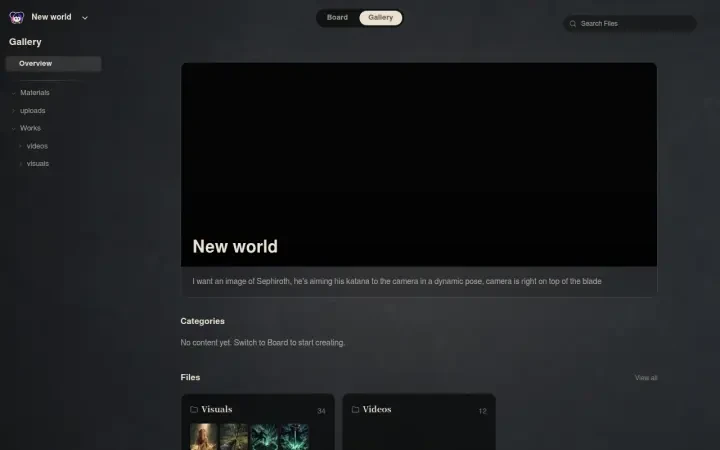This screenshot has height=450, width=720.
Task: Open the Visuals folder card title
Action: tap(217, 409)
